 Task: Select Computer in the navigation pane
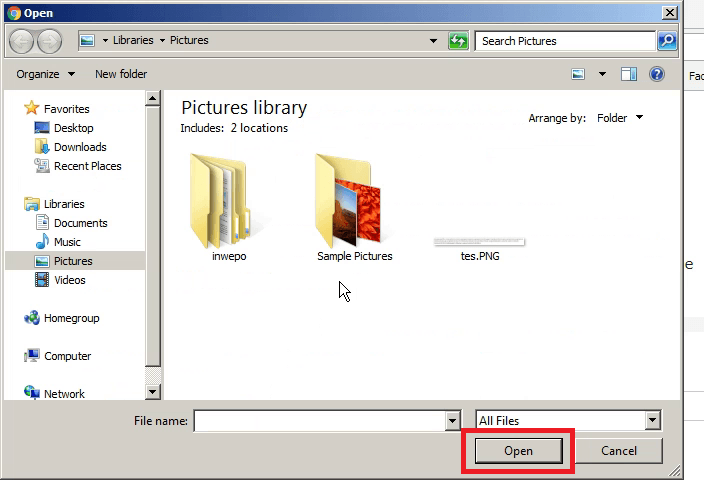67,356
